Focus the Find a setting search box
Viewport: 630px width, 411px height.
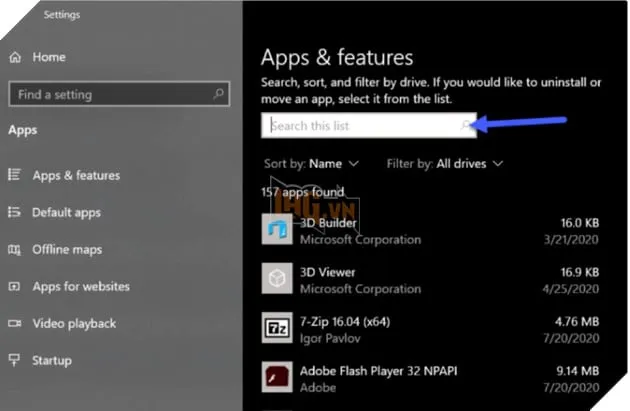pyautogui.click(x=110, y=94)
